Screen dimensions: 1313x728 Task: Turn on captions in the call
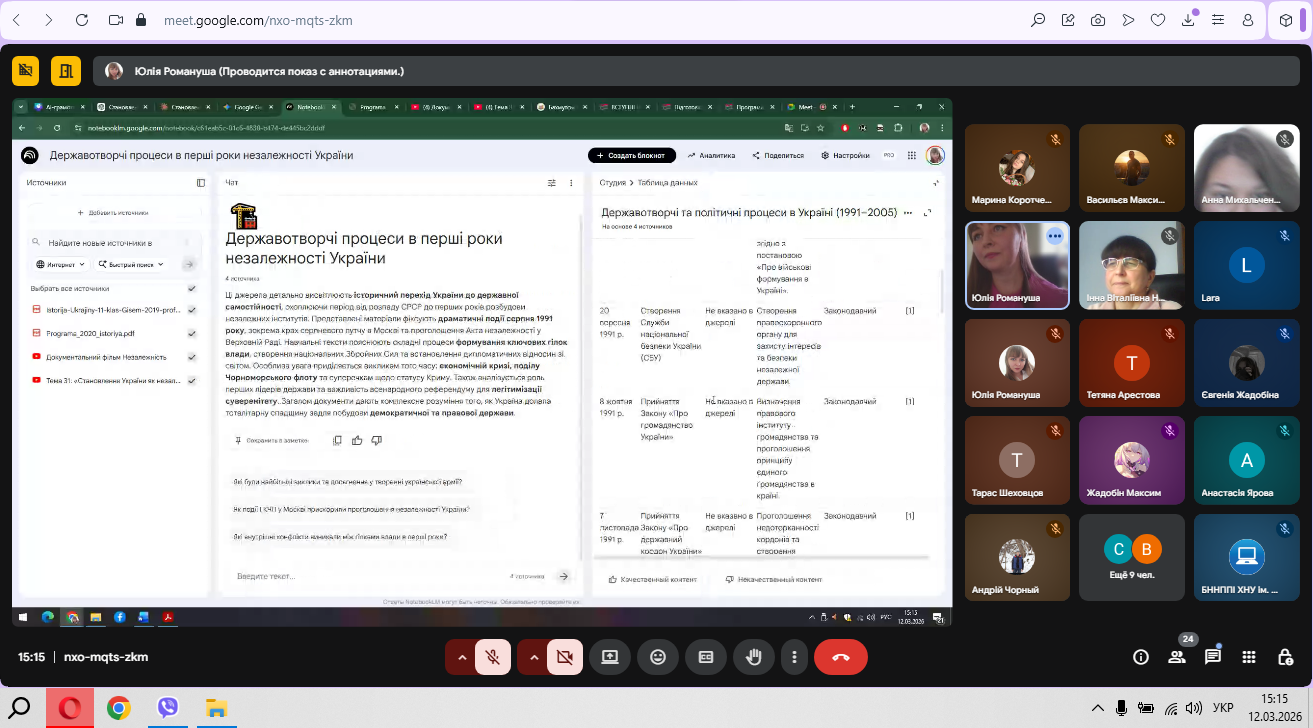pos(706,657)
